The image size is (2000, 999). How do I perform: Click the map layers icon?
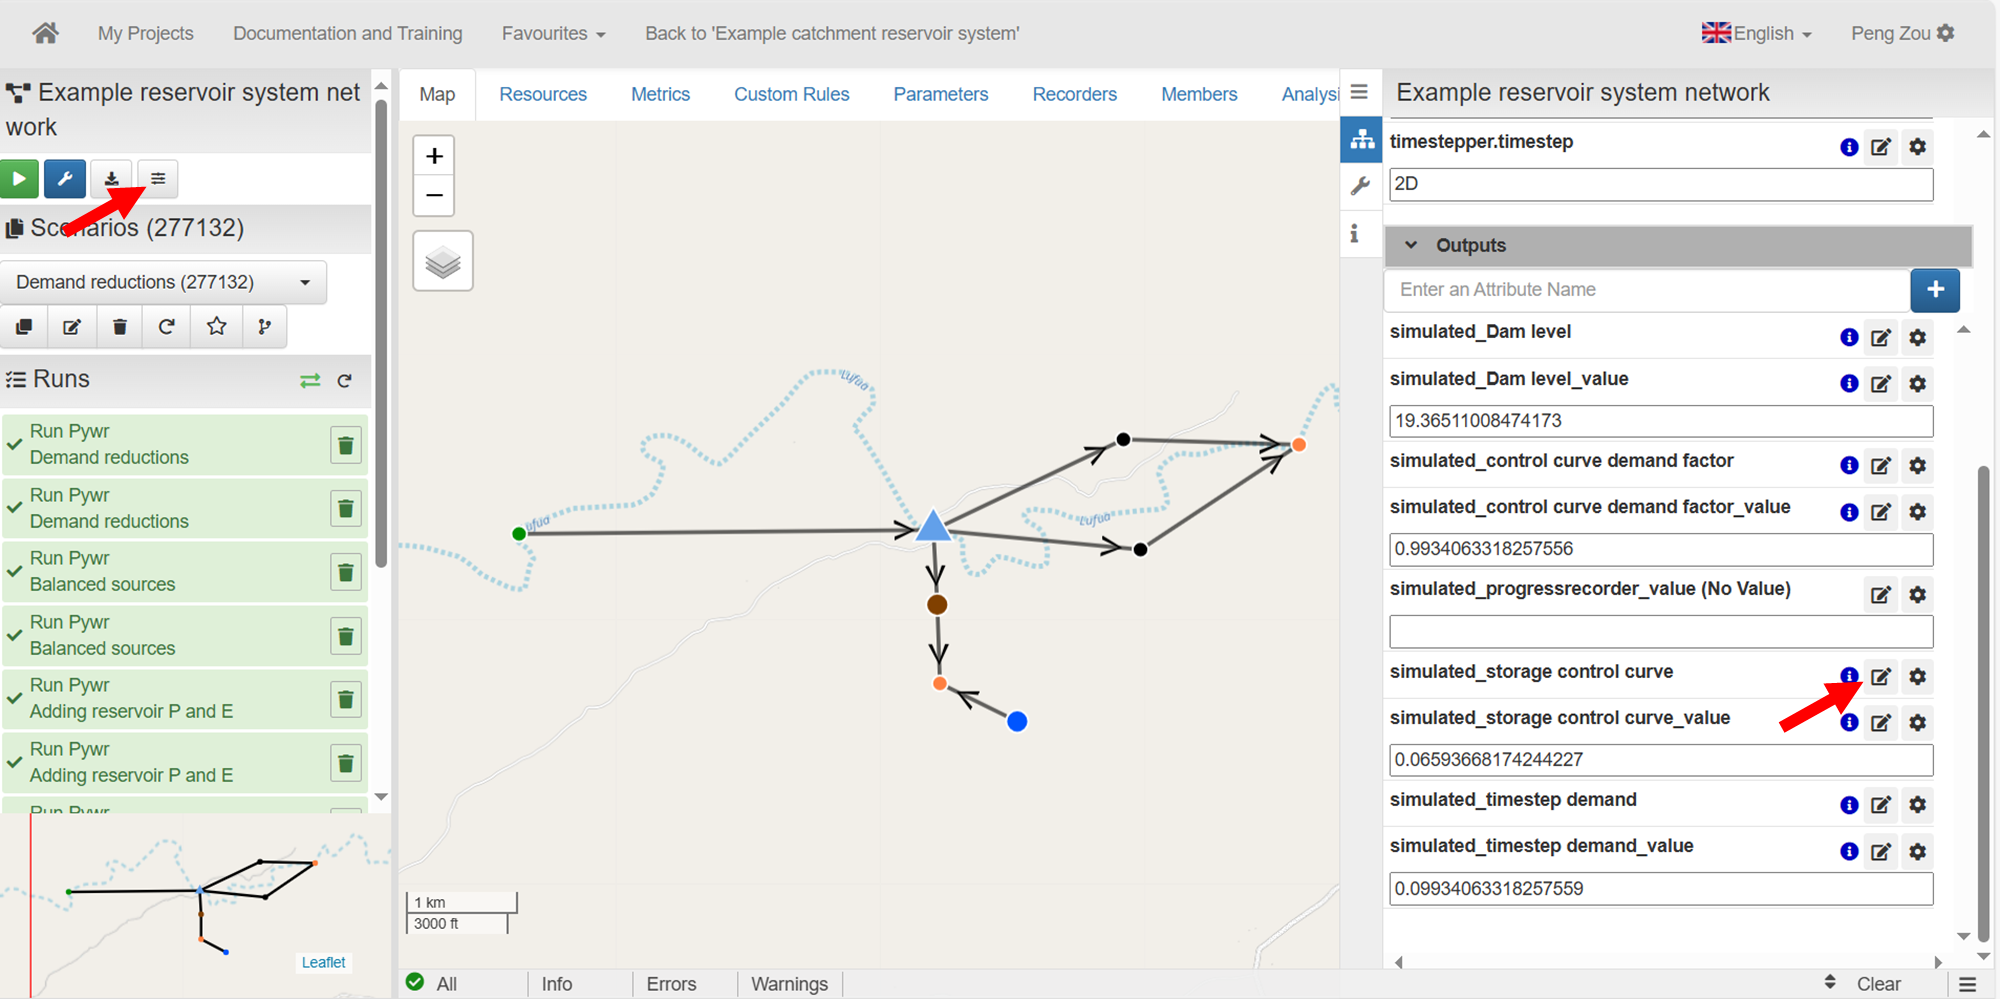coord(443,262)
